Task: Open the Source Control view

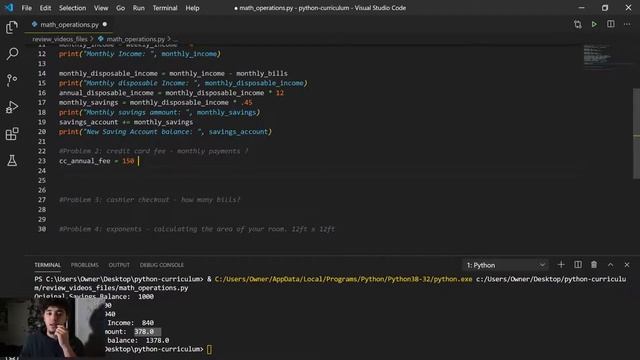Action: coord(12,80)
